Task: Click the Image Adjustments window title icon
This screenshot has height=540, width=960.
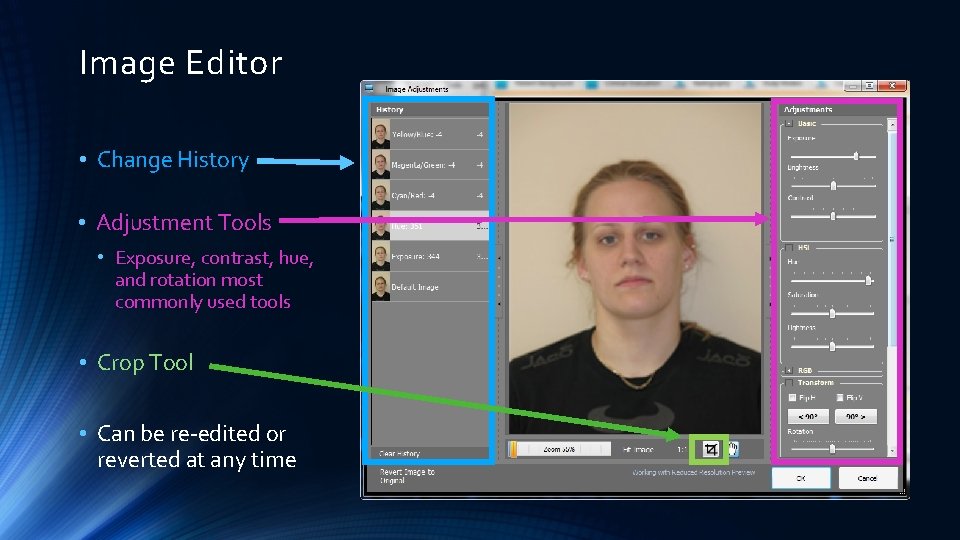Action: click(x=369, y=88)
